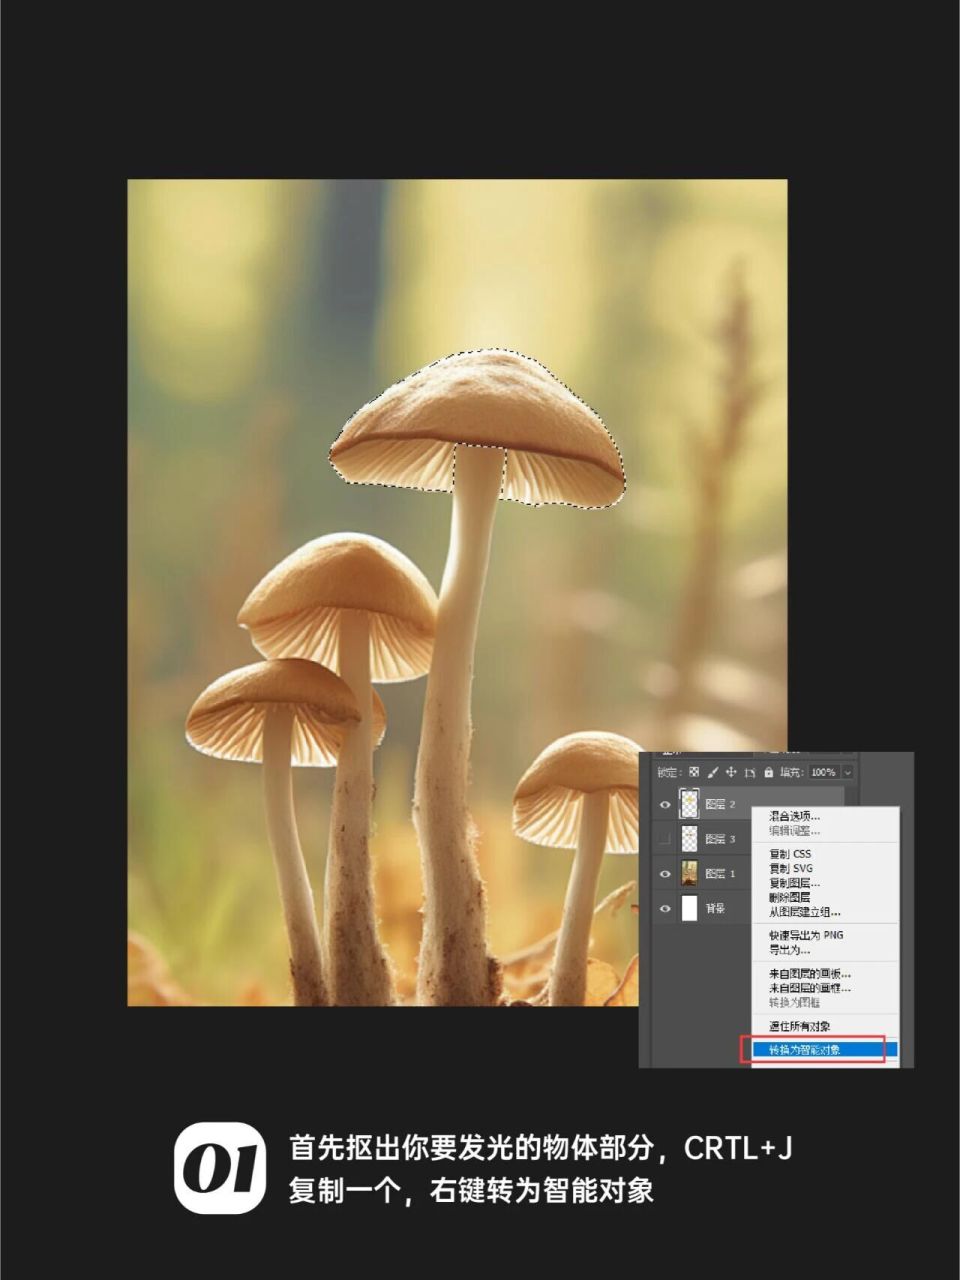Click the 填充 100% value field
Image resolution: width=960 pixels, height=1280 pixels.
[824, 772]
